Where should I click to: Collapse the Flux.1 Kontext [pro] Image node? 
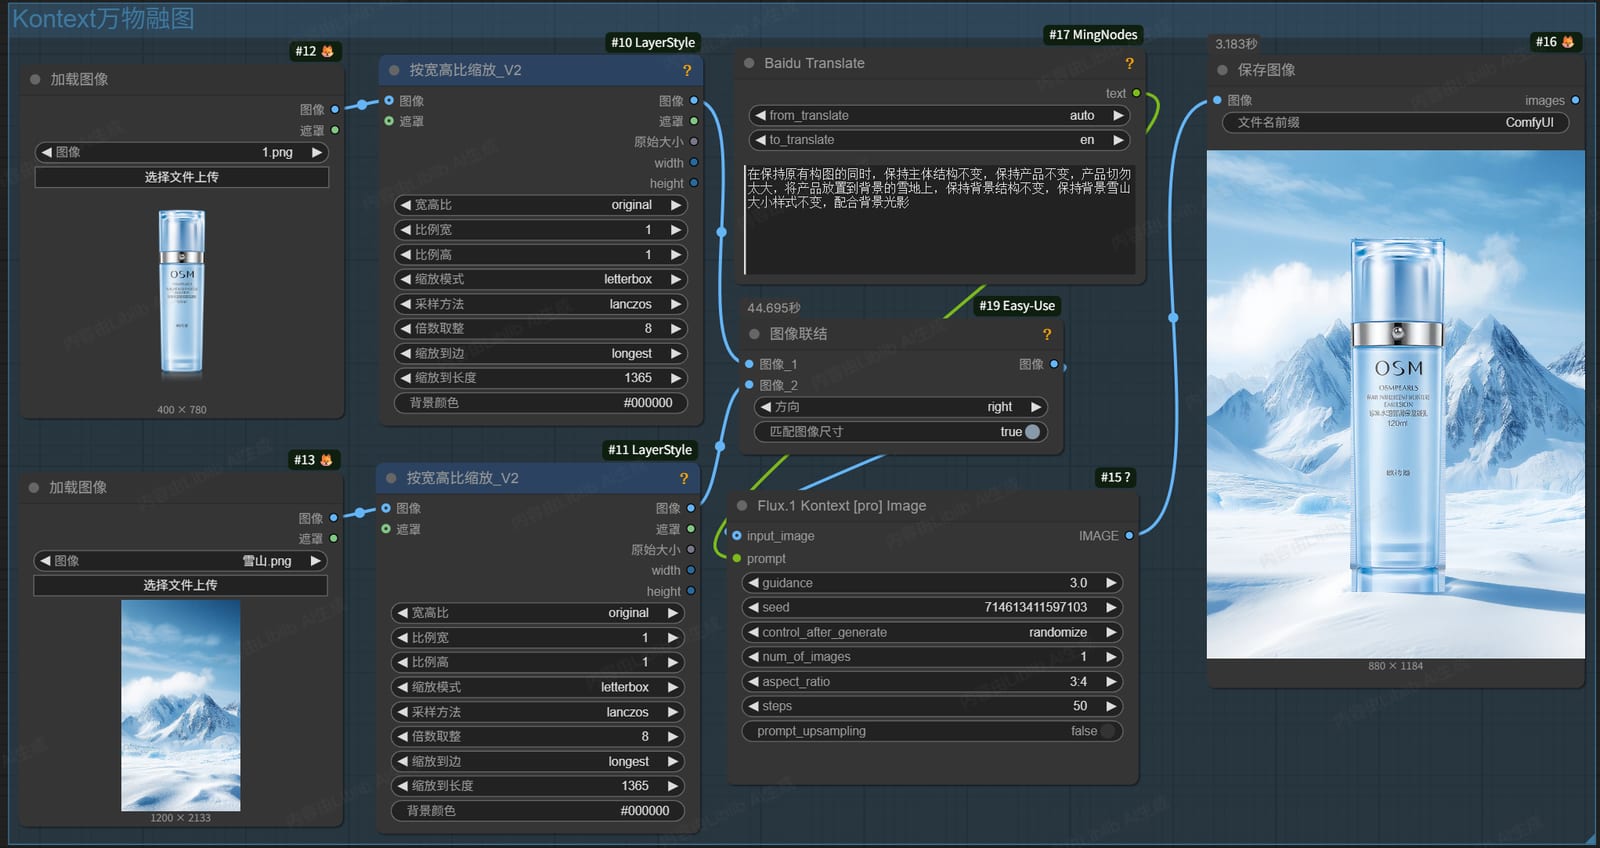click(742, 506)
